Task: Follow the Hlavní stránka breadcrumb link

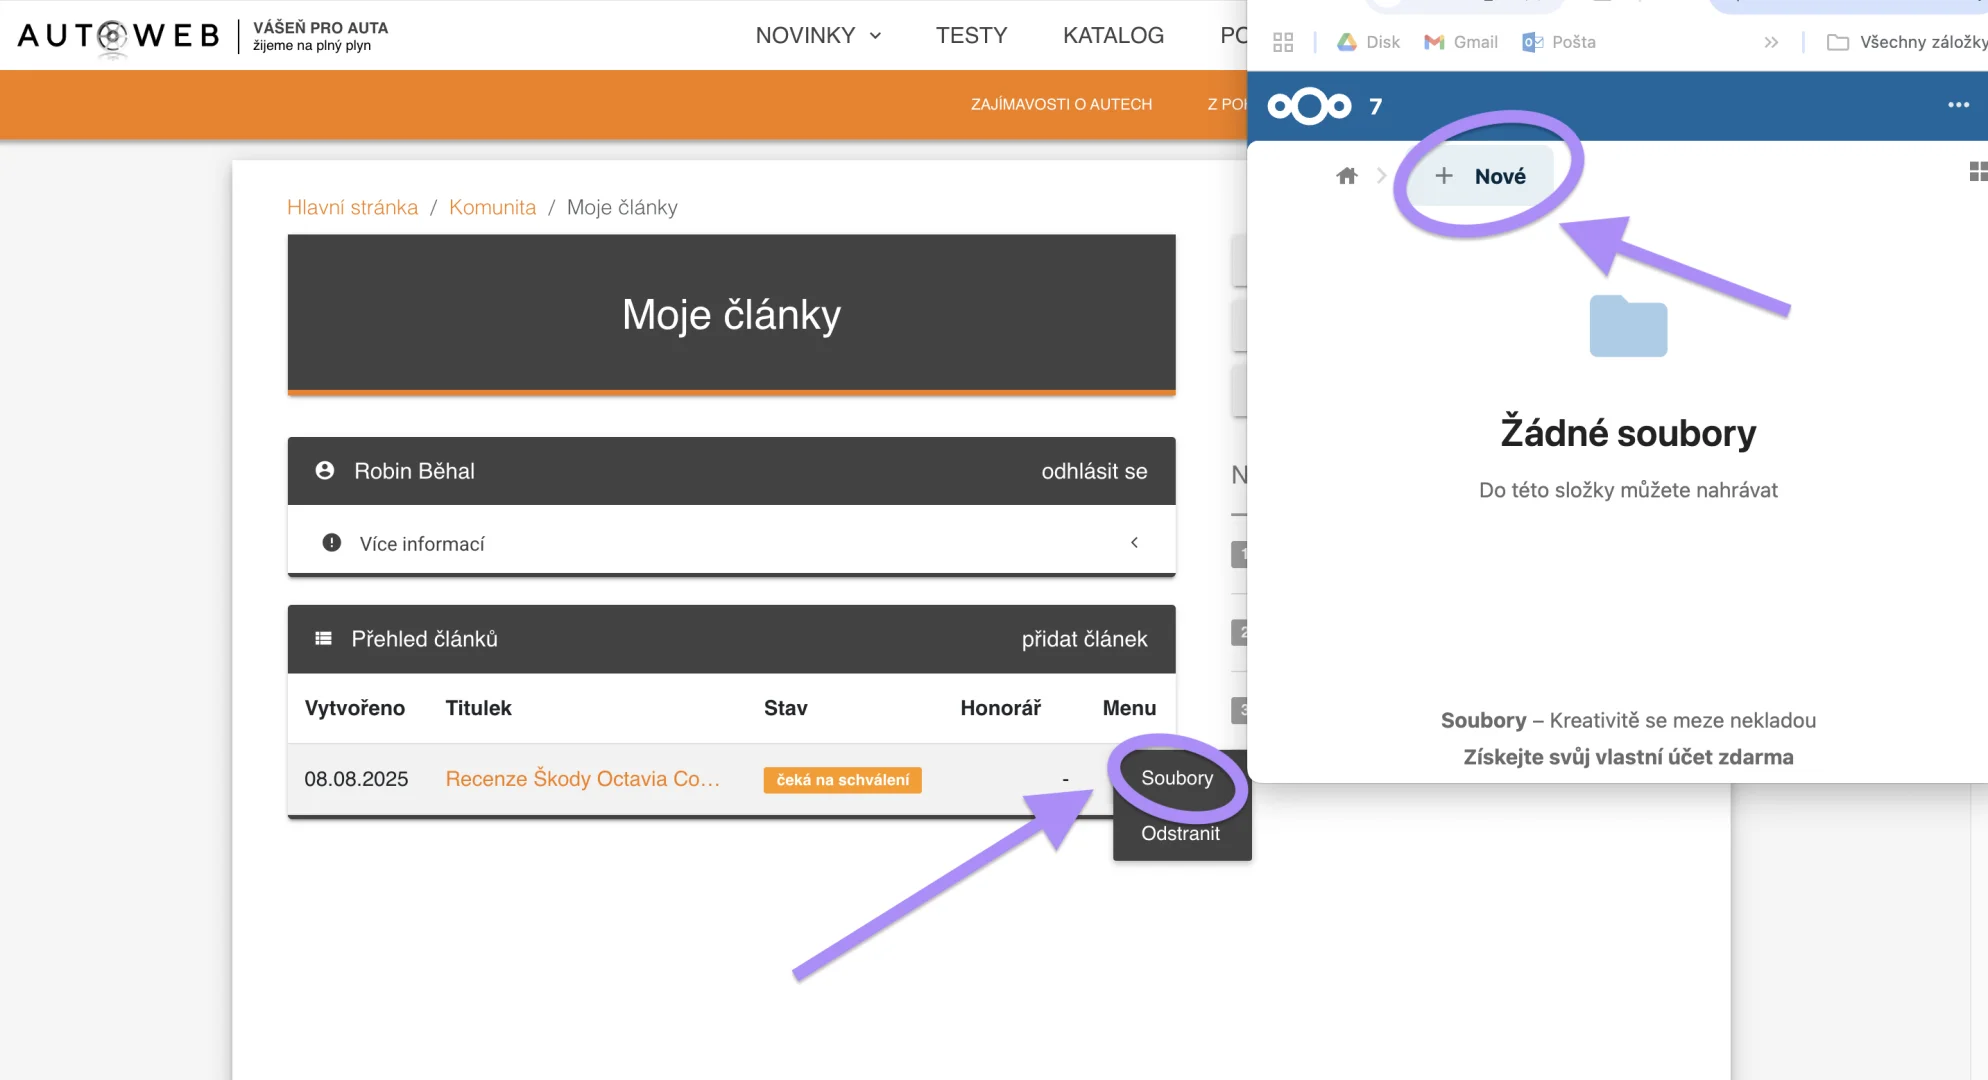Action: pyautogui.click(x=352, y=207)
